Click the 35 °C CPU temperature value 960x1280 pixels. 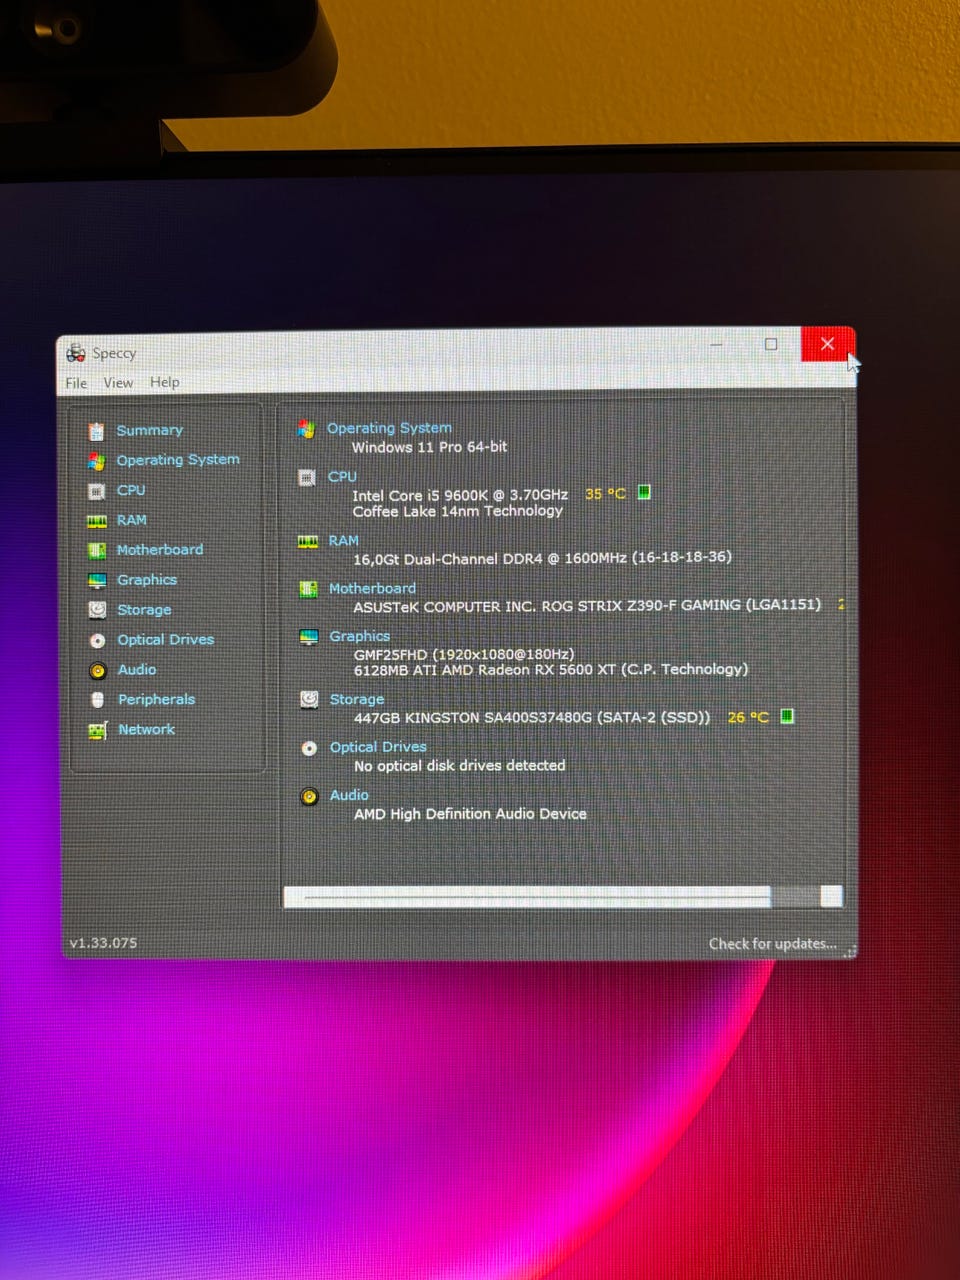[x=605, y=494]
